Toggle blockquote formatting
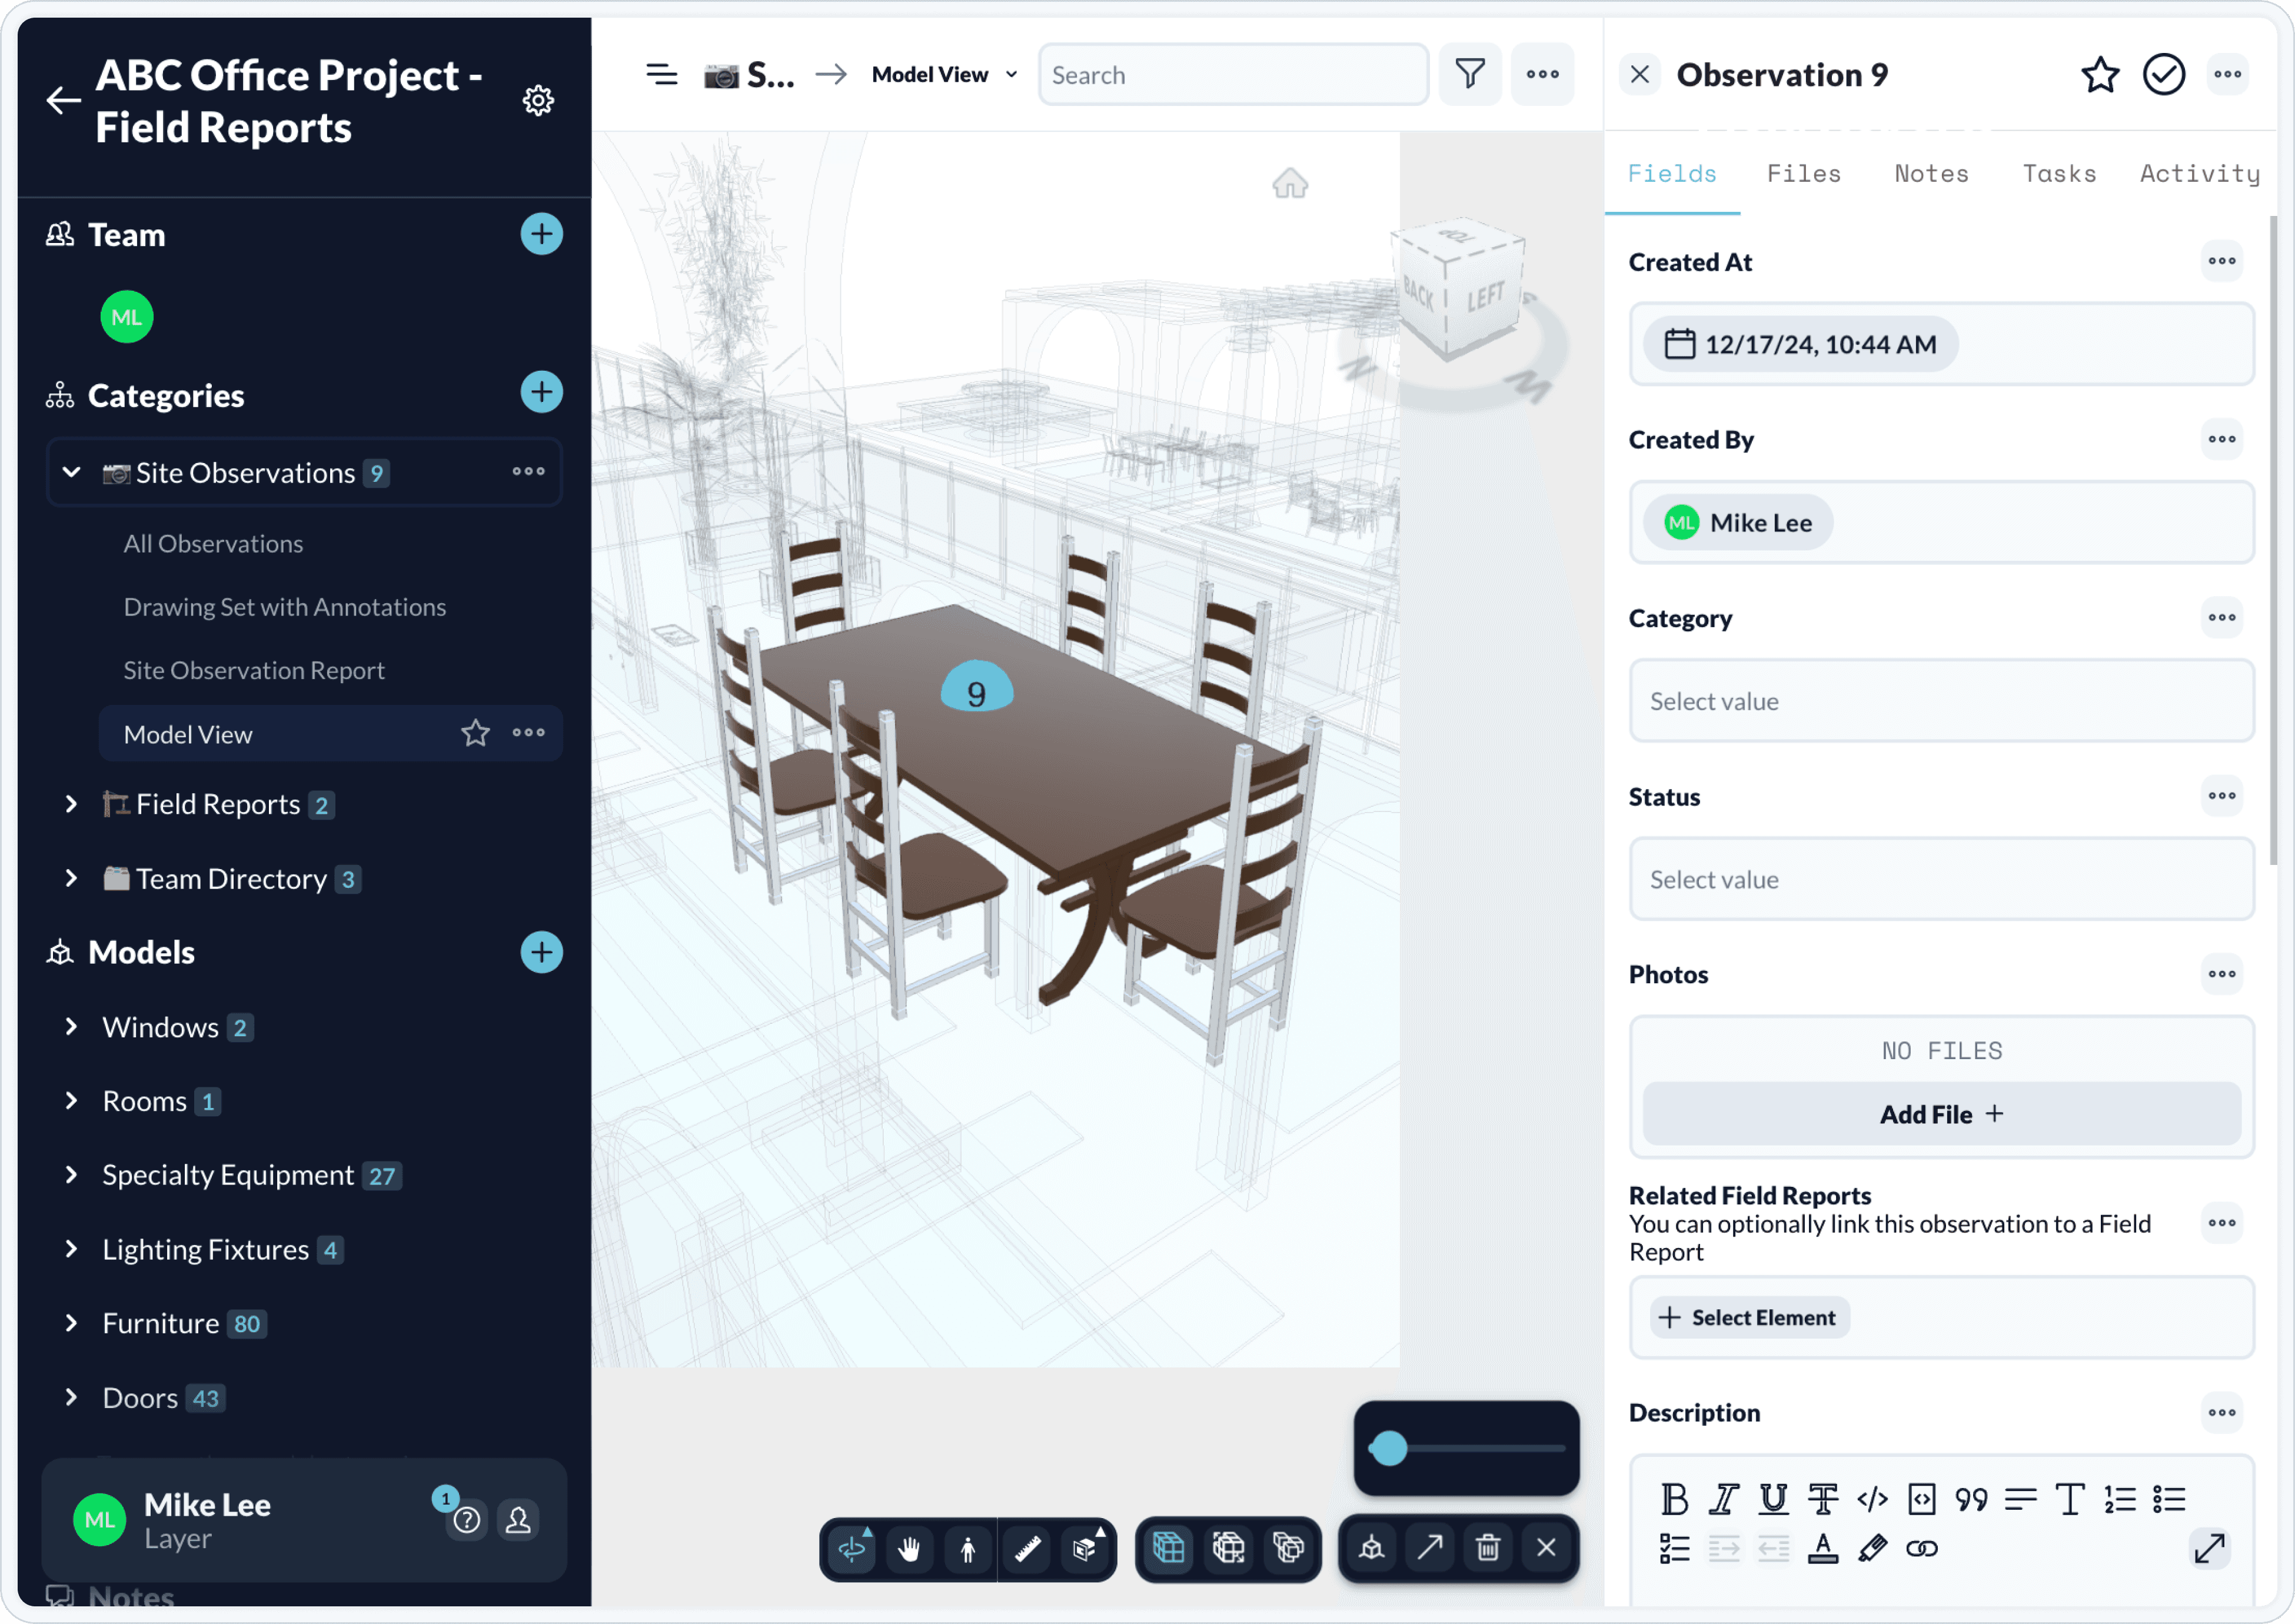 click(1971, 1499)
